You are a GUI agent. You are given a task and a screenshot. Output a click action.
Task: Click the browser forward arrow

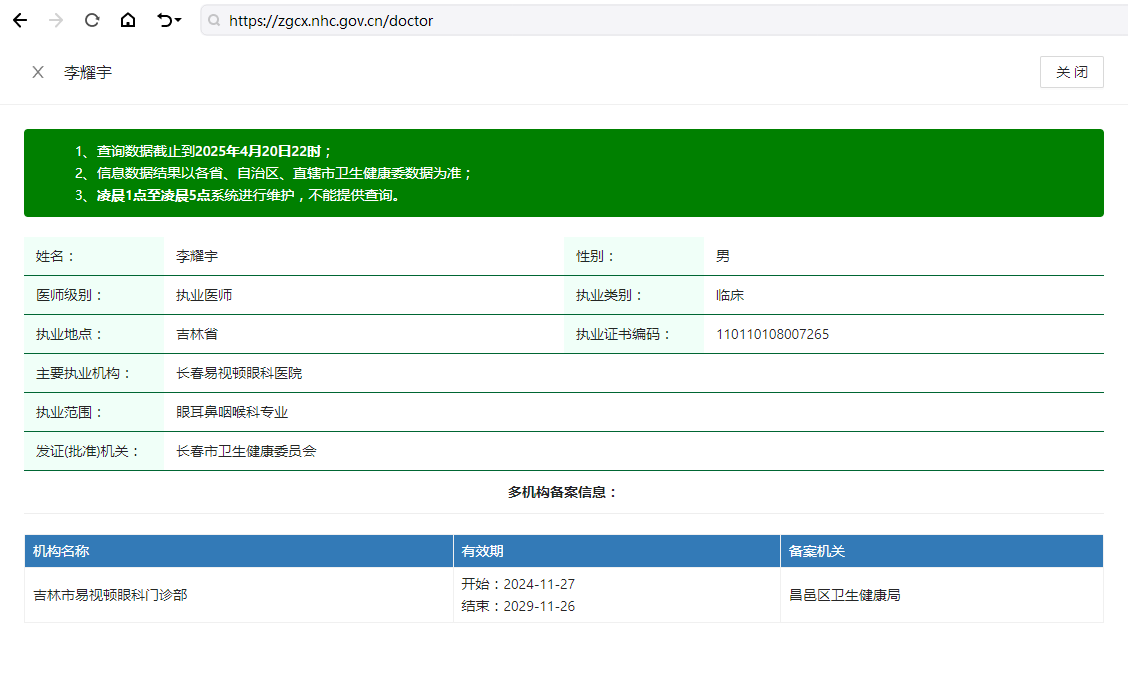[x=55, y=20]
